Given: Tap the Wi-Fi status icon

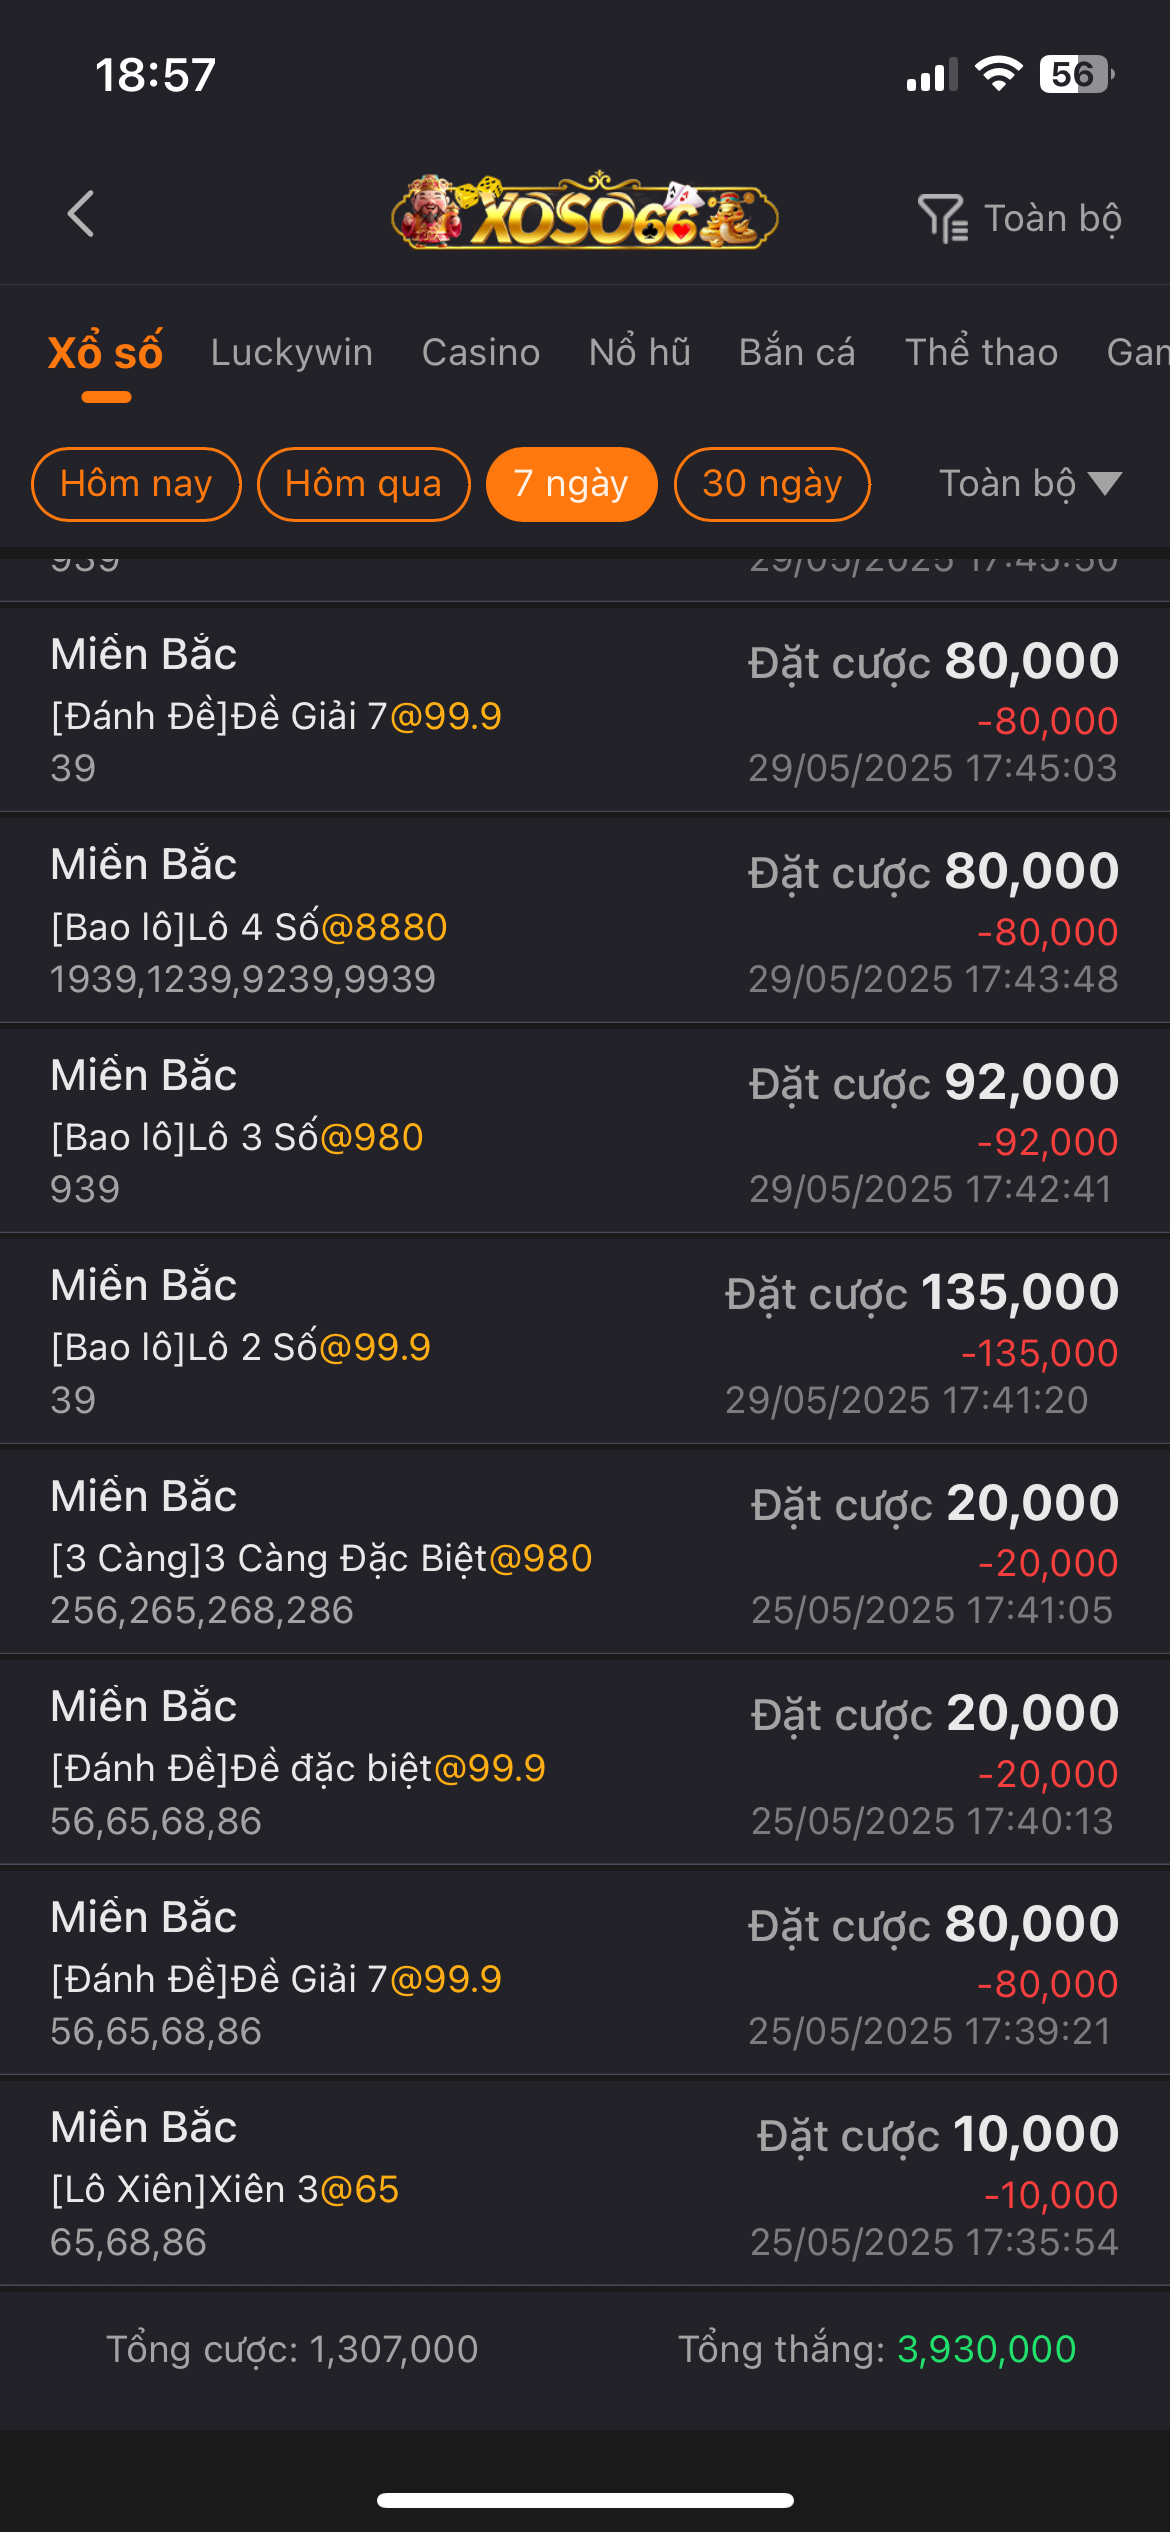Looking at the screenshot, I should coord(998,74).
